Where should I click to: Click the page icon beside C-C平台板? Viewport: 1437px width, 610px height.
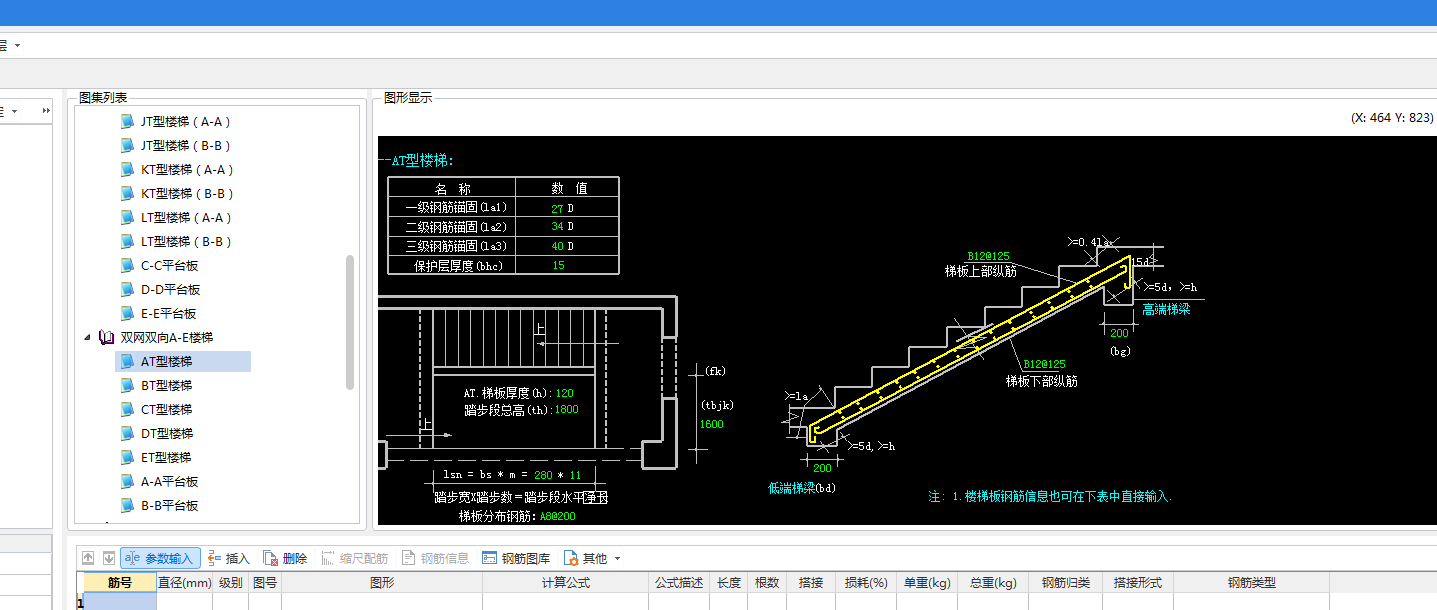[x=127, y=266]
